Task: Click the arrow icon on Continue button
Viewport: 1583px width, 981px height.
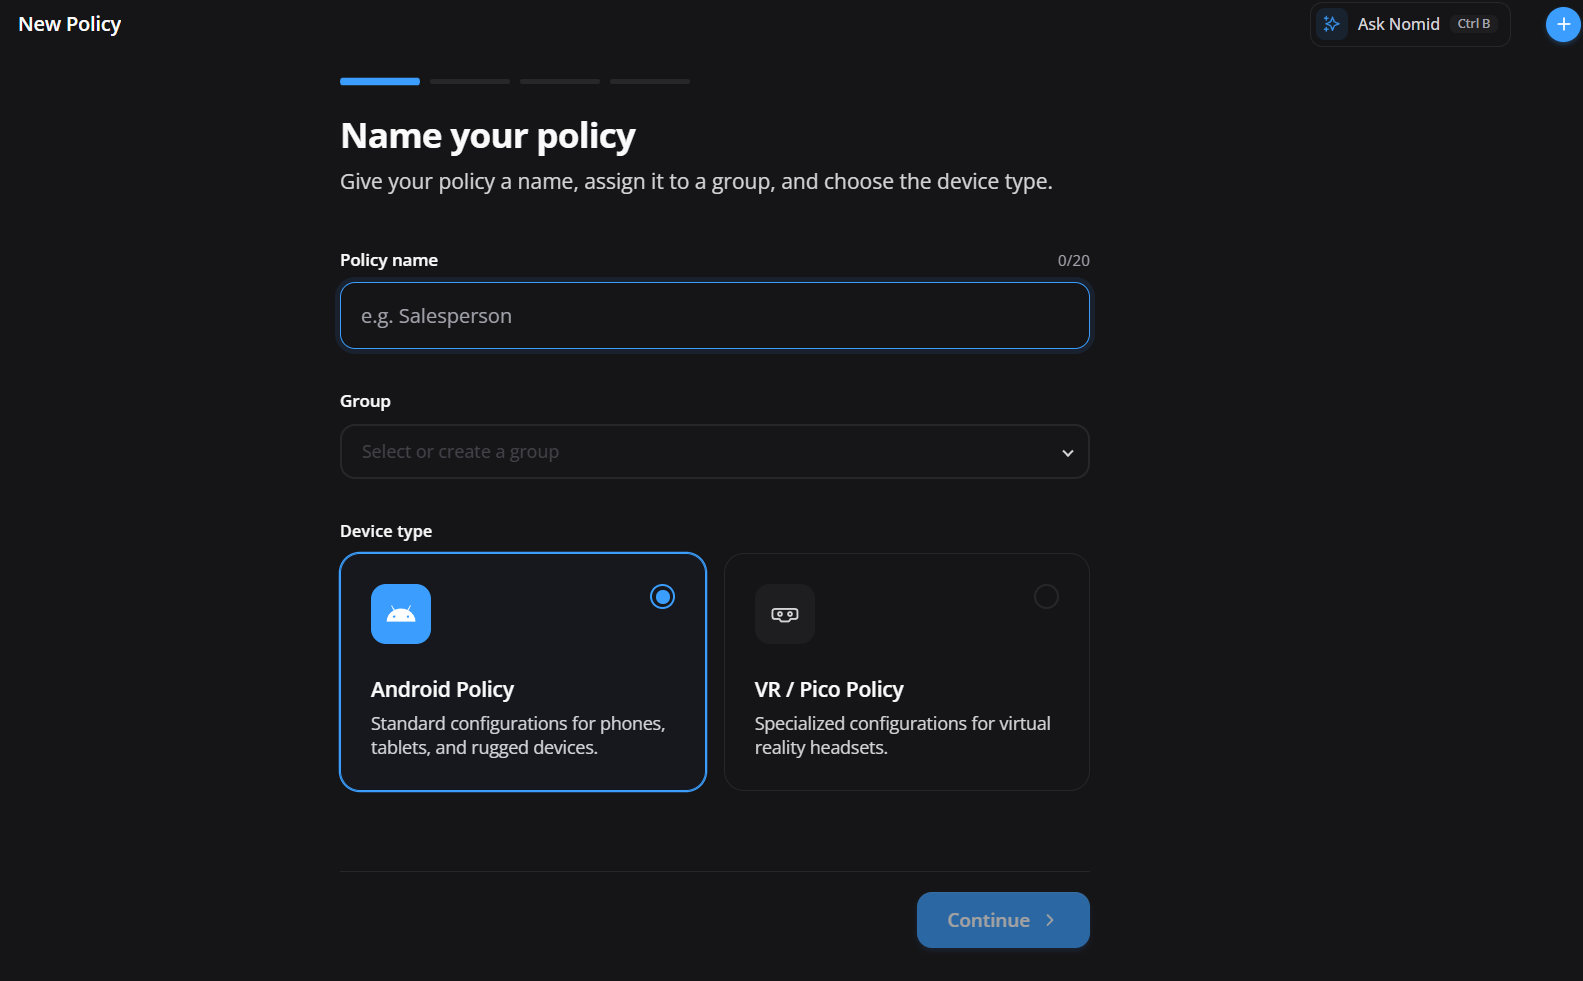Action: [1050, 920]
